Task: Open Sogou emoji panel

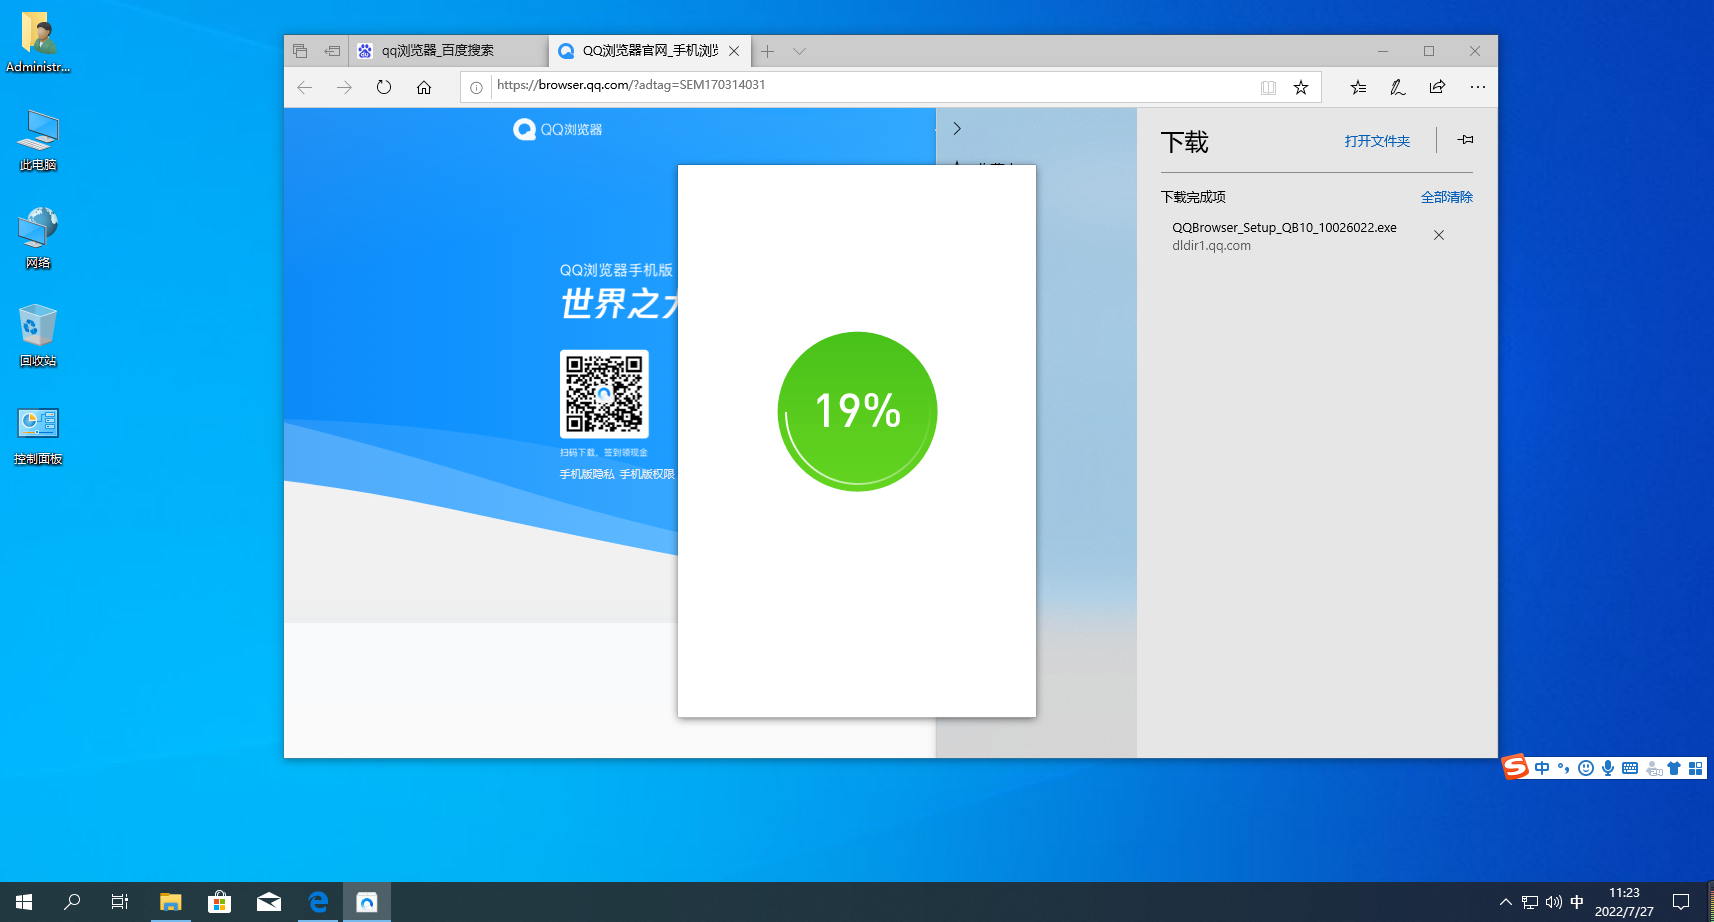Action: [1586, 768]
